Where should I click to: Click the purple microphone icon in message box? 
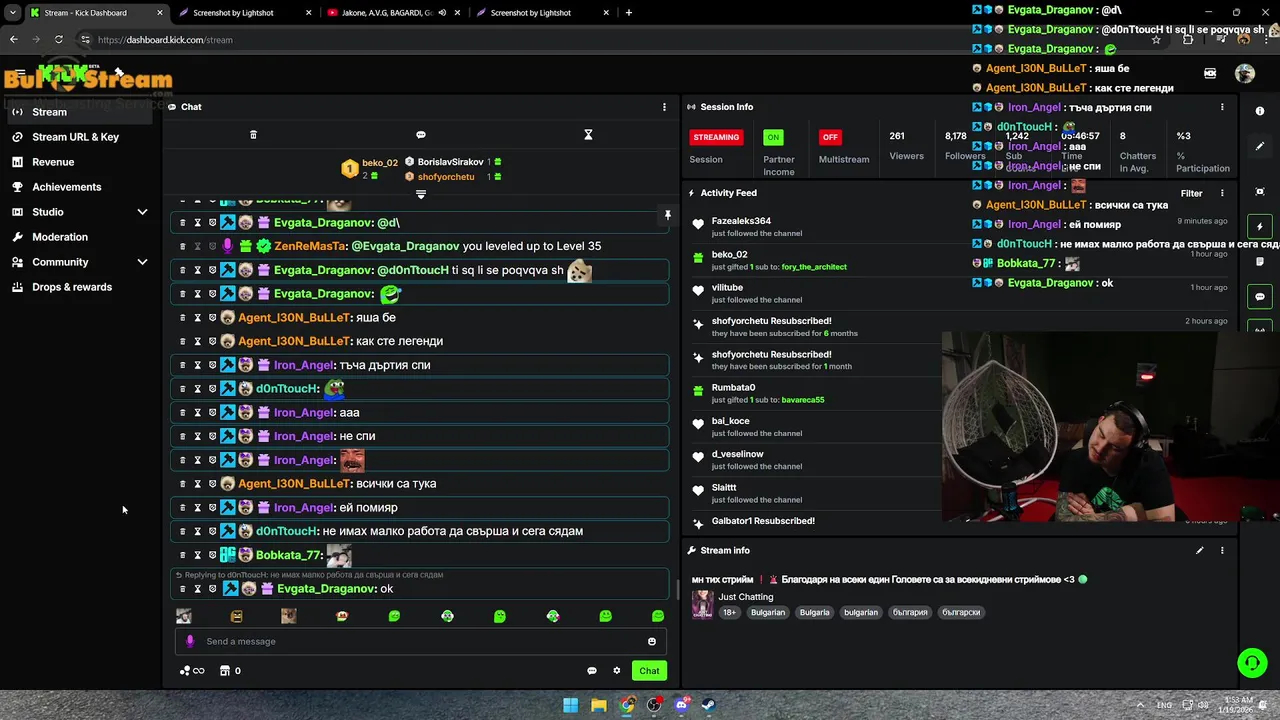[x=190, y=642]
